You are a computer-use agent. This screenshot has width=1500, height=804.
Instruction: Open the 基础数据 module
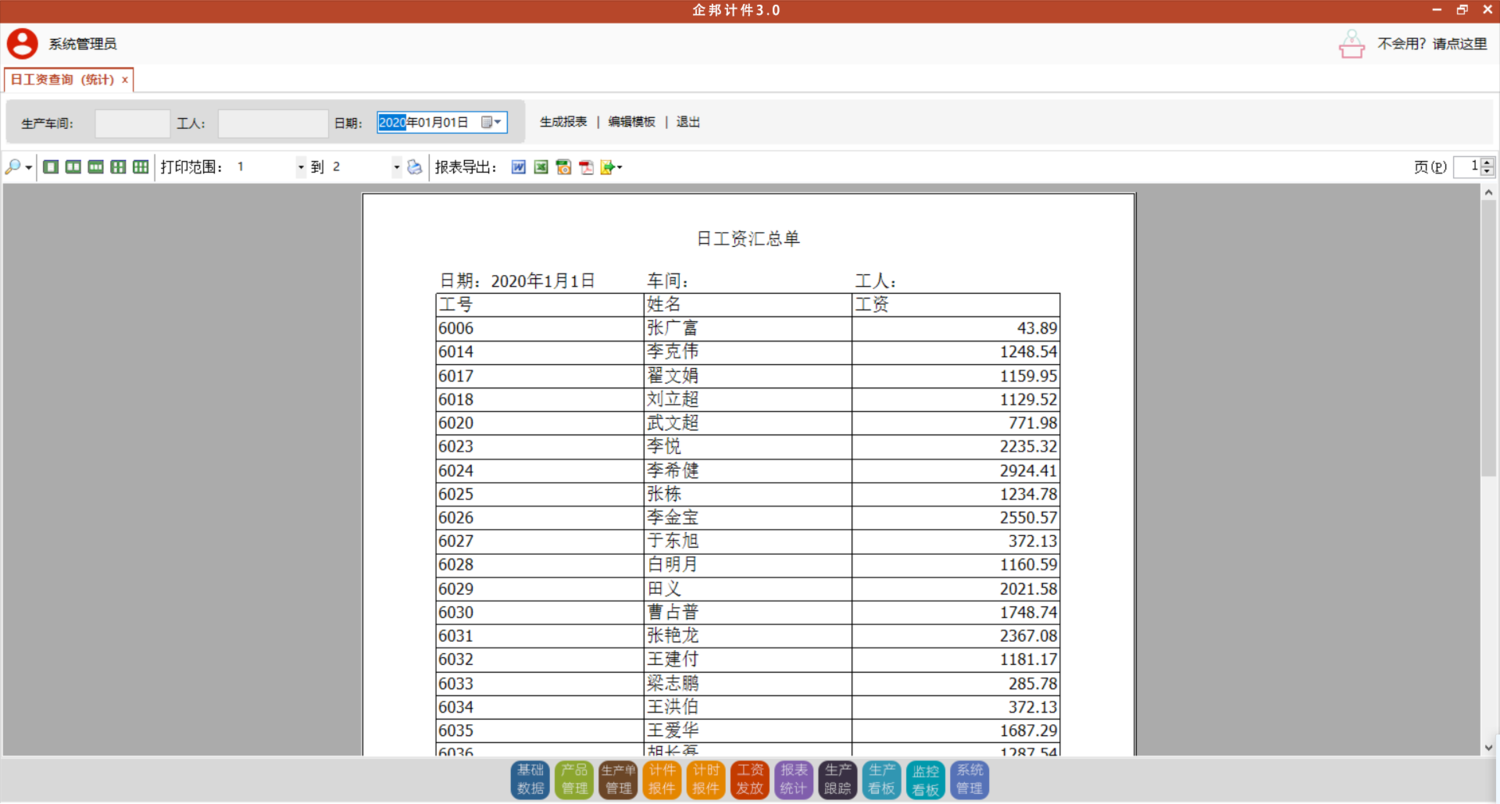pyautogui.click(x=530, y=780)
